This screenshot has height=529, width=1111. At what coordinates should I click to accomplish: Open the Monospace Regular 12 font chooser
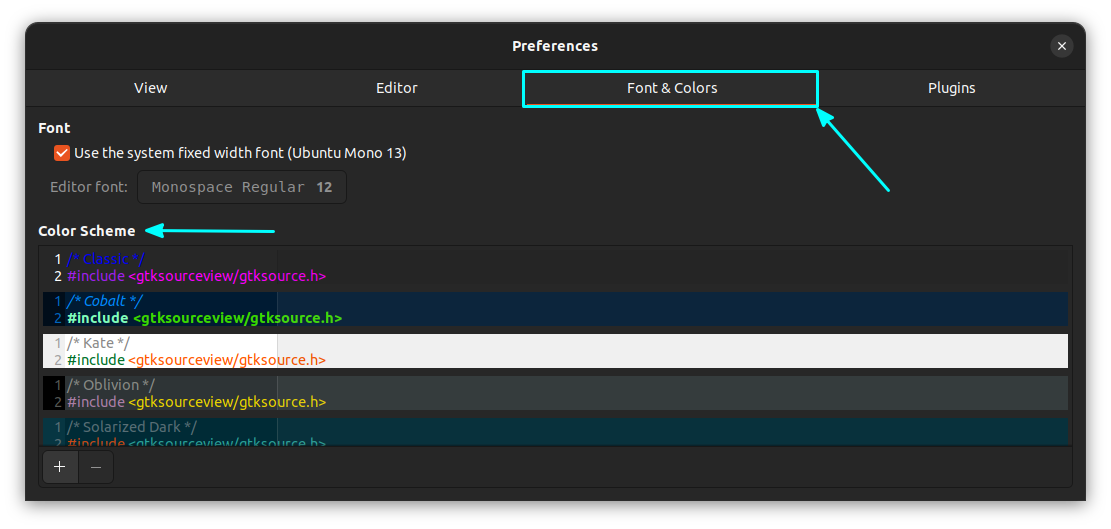point(242,187)
